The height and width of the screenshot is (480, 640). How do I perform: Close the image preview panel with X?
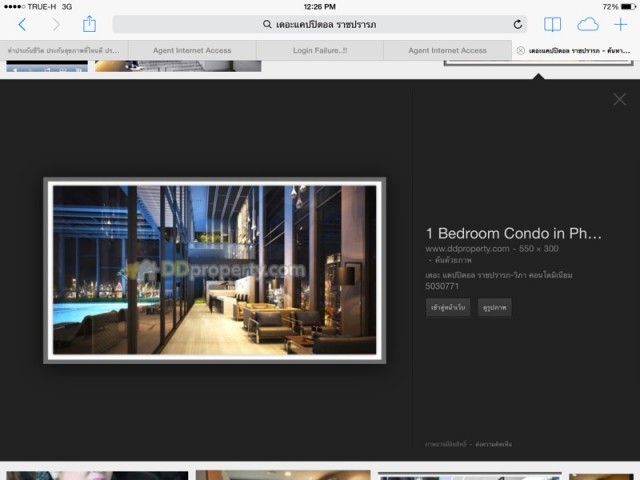tap(619, 99)
